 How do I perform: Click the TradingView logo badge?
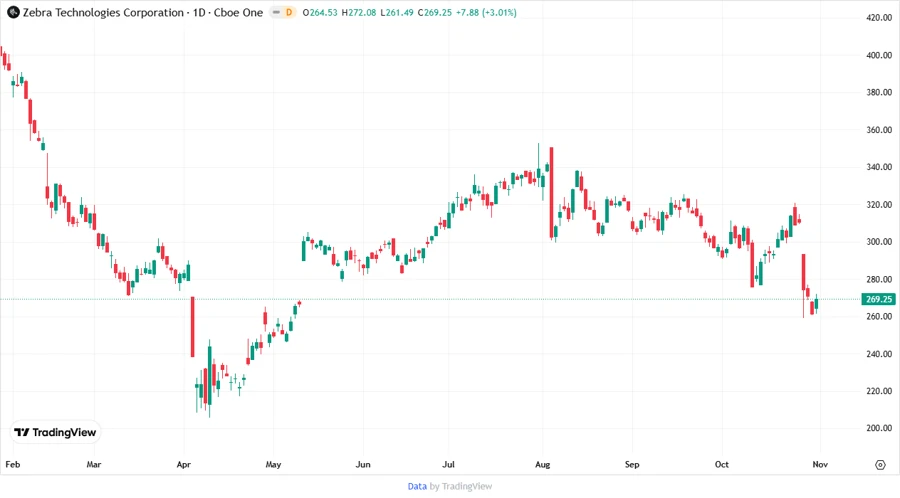[55, 432]
